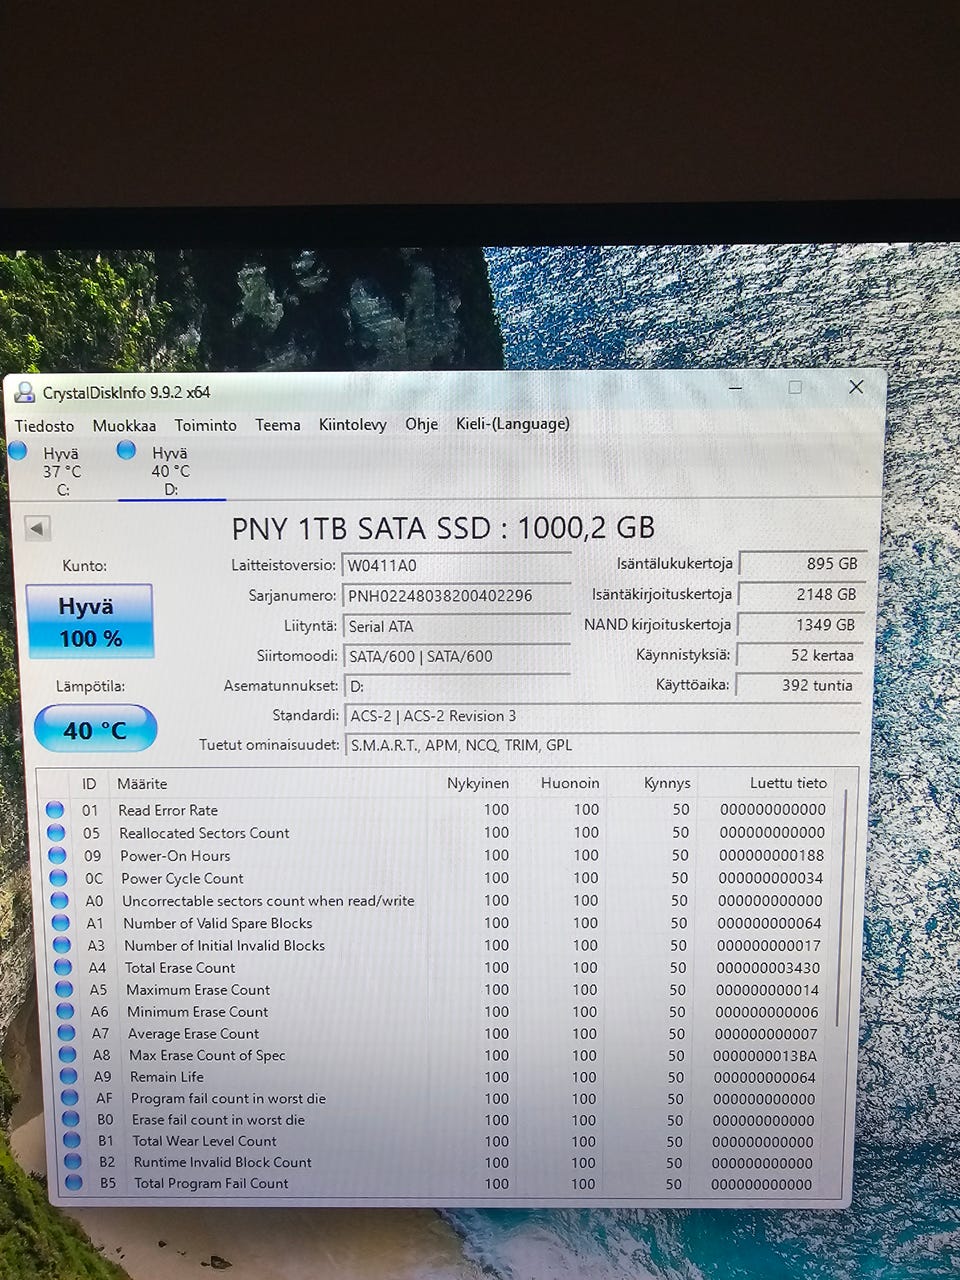This screenshot has width=960, height=1280.
Task: Open the Toiminto menu
Action: [x=205, y=425]
